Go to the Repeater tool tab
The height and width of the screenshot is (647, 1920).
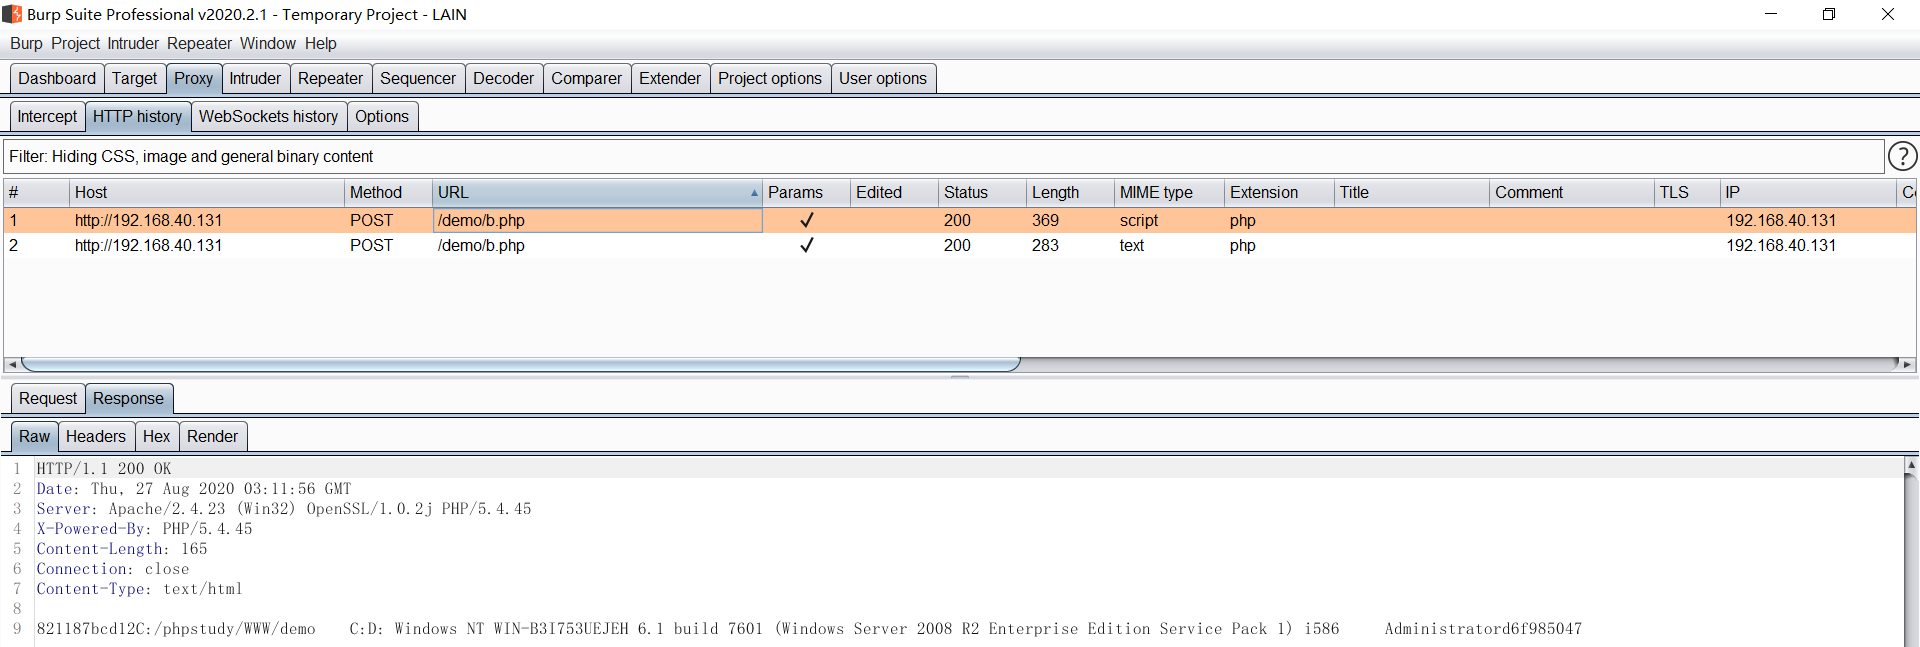point(330,78)
